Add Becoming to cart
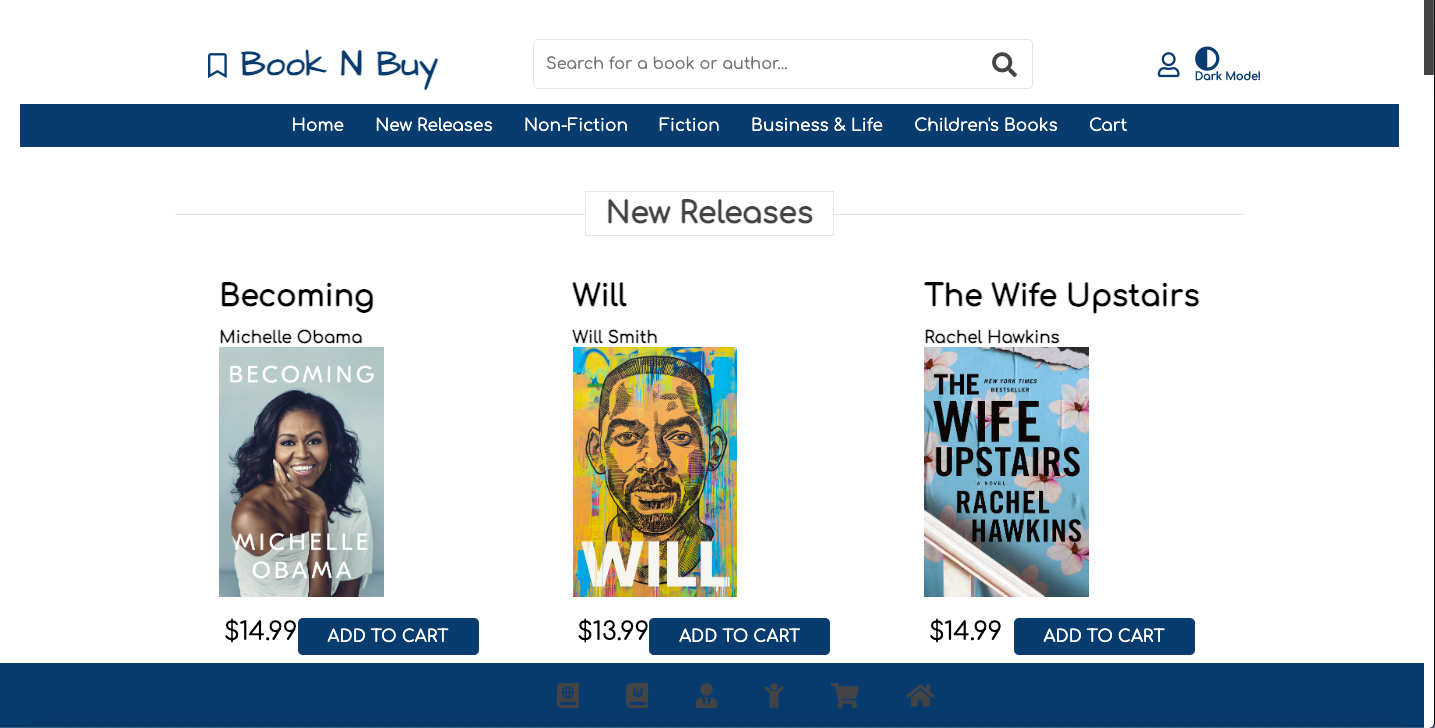1435x728 pixels. (x=388, y=636)
